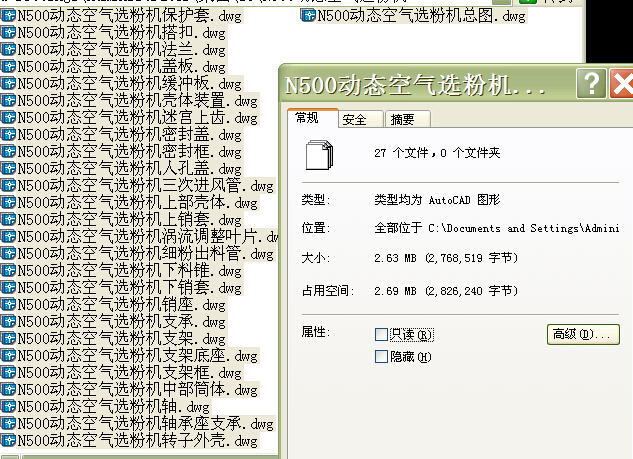633x459 pixels.
Task: Click the 类型均为 AutoCAD 图形 type text
Action: [437, 200]
